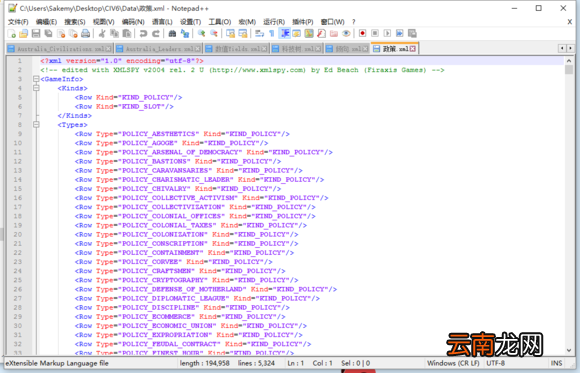Click the Save Recorded Macro icon
580x373 pixels.
tap(412, 34)
